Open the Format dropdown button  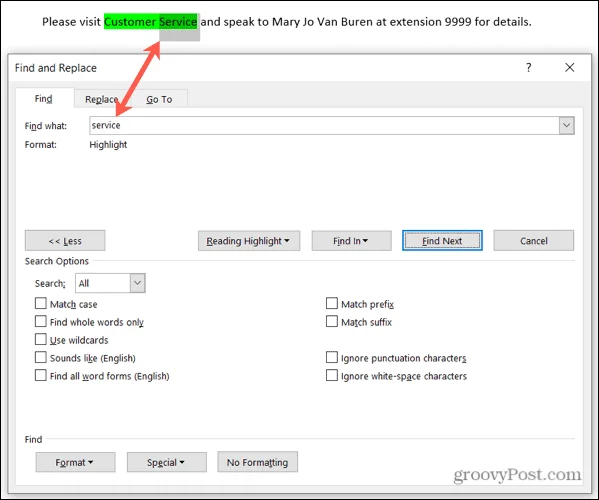point(75,462)
